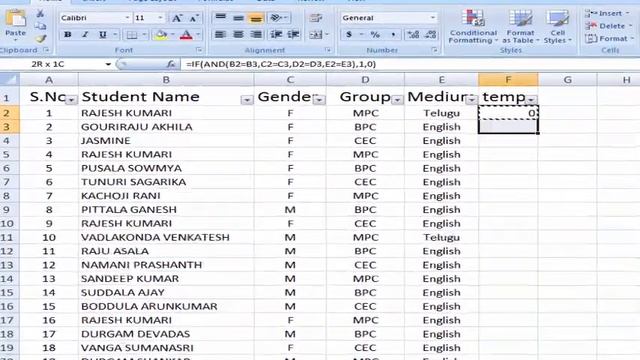Decrease font size with Shrink Font

pyautogui.click(x=194, y=18)
